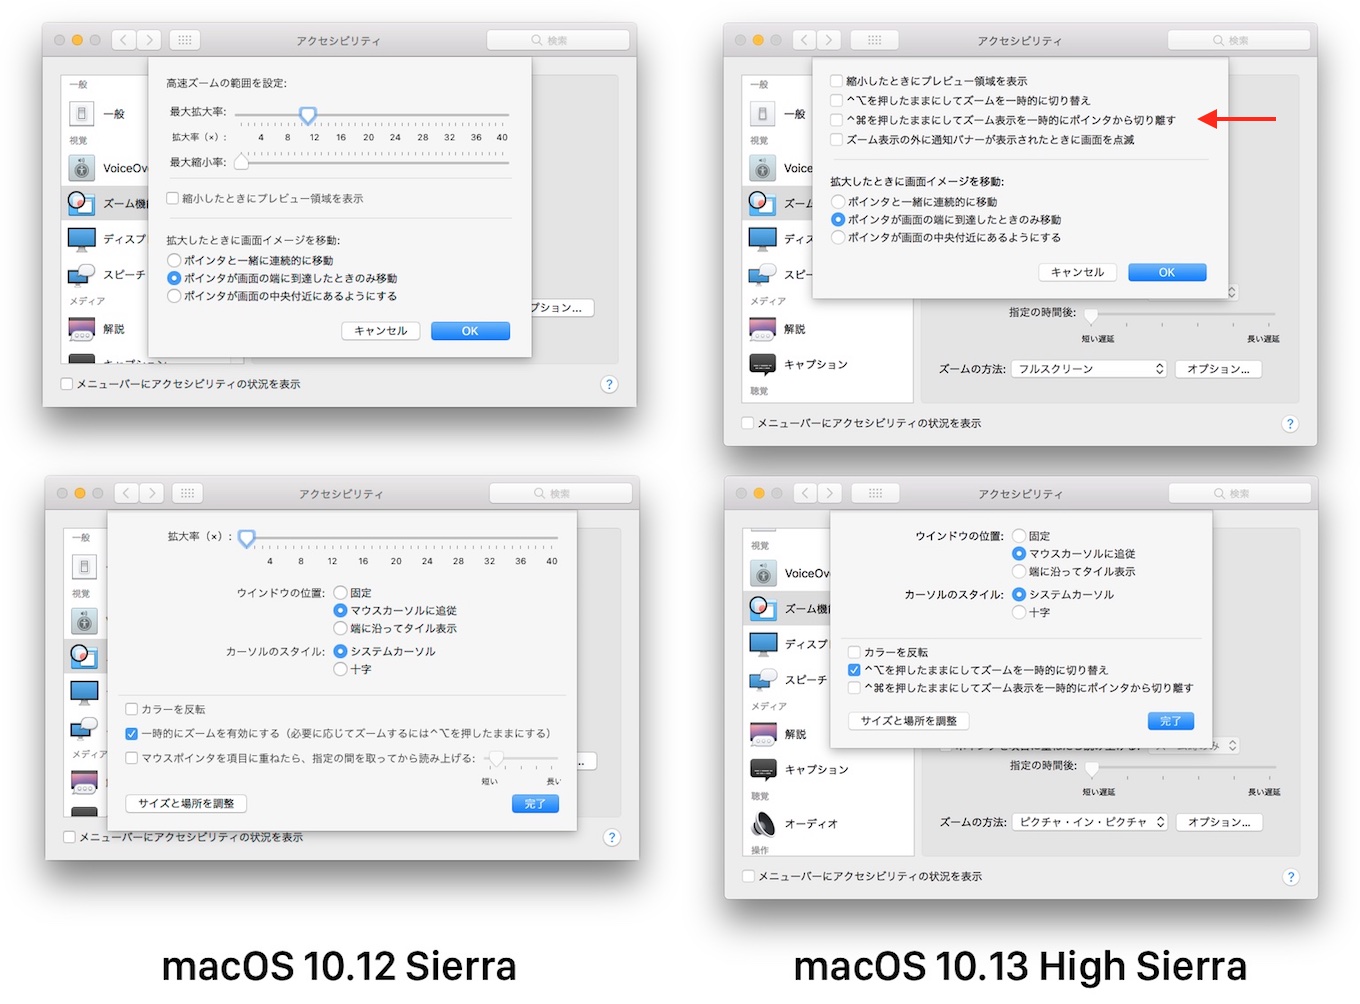Select 固定 radio in bottom-left Sierra window
The width and height of the screenshot is (1360, 1004).
340,593
